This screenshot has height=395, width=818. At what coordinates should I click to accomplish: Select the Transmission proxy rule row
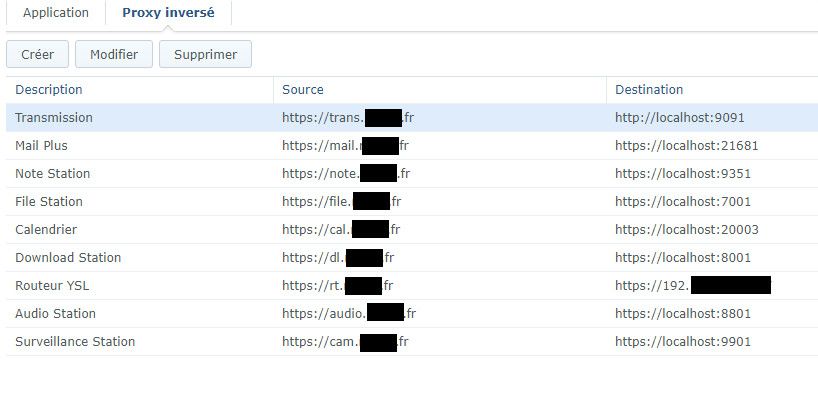[412, 117]
